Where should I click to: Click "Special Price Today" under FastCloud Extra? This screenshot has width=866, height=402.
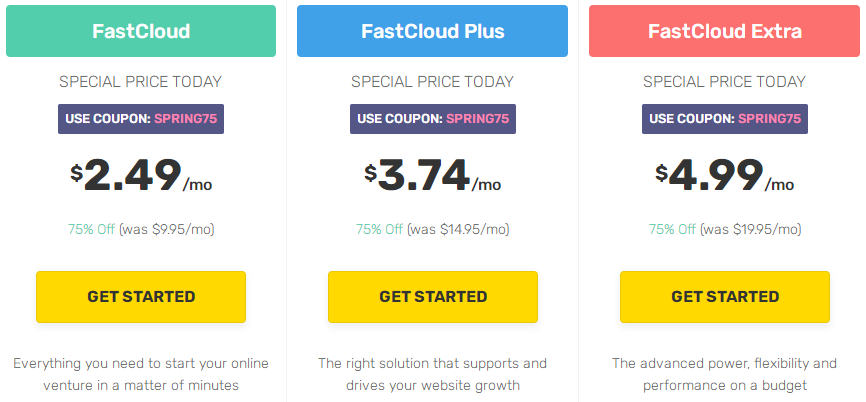click(724, 82)
